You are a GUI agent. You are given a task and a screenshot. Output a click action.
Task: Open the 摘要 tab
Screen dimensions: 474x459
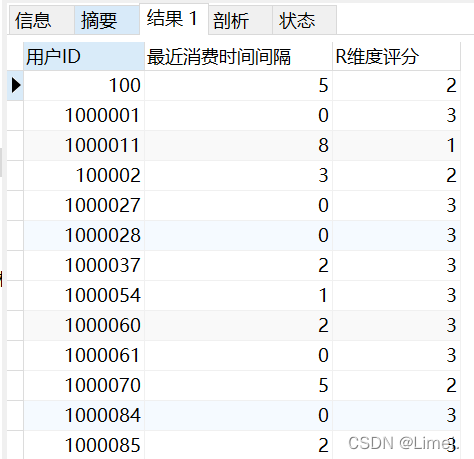[x=107, y=20]
